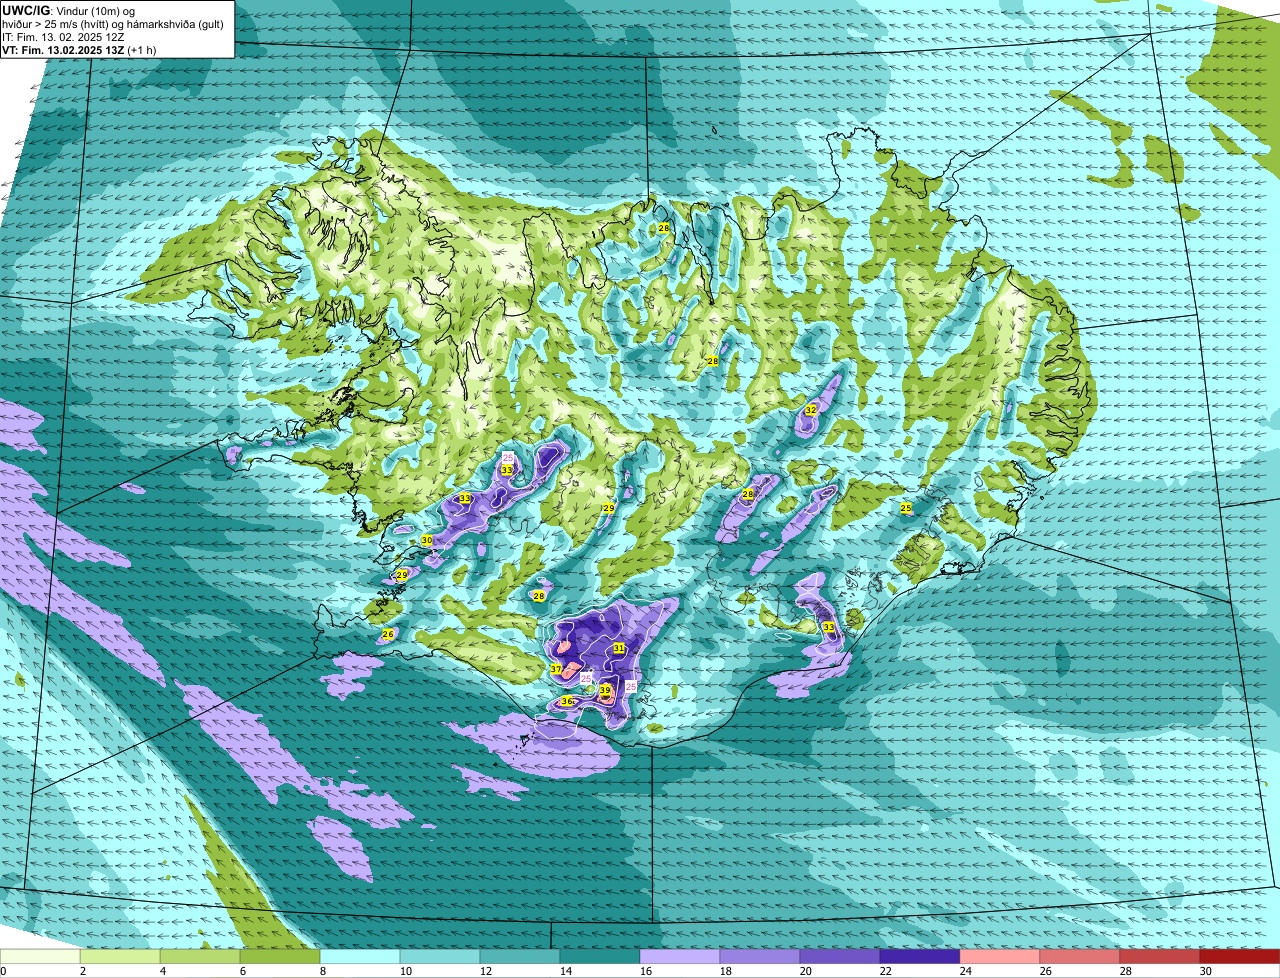Screen dimensions: 1280x978
Task: Click the 2–4 m/s legend color swatch
Action: point(120,957)
